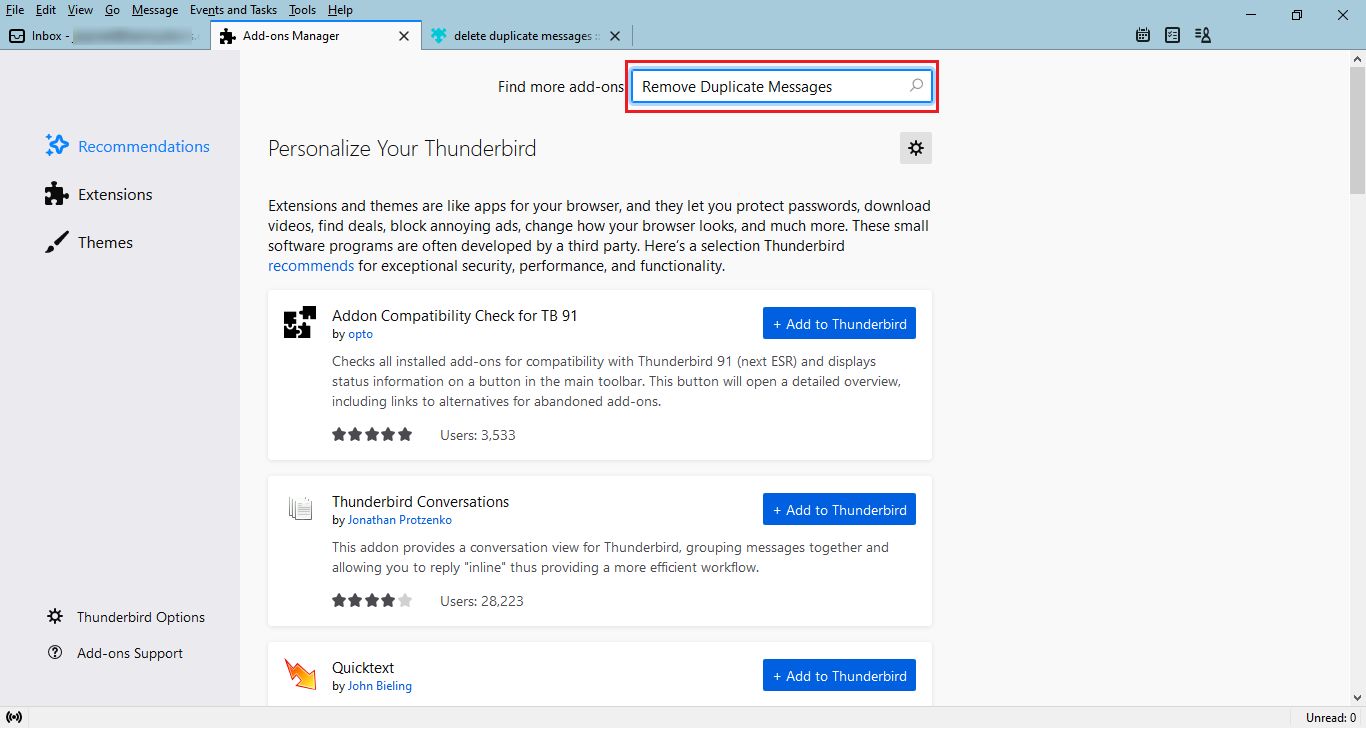Open Extensions in the sidebar
Viewport: 1366px width, 730px height.
coord(99,194)
